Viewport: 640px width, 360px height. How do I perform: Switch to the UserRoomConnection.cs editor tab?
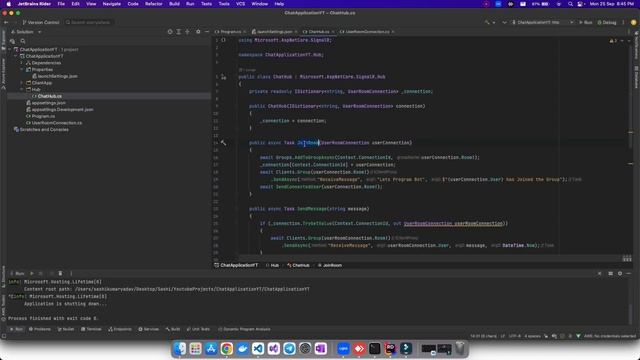(x=367, y=31)
